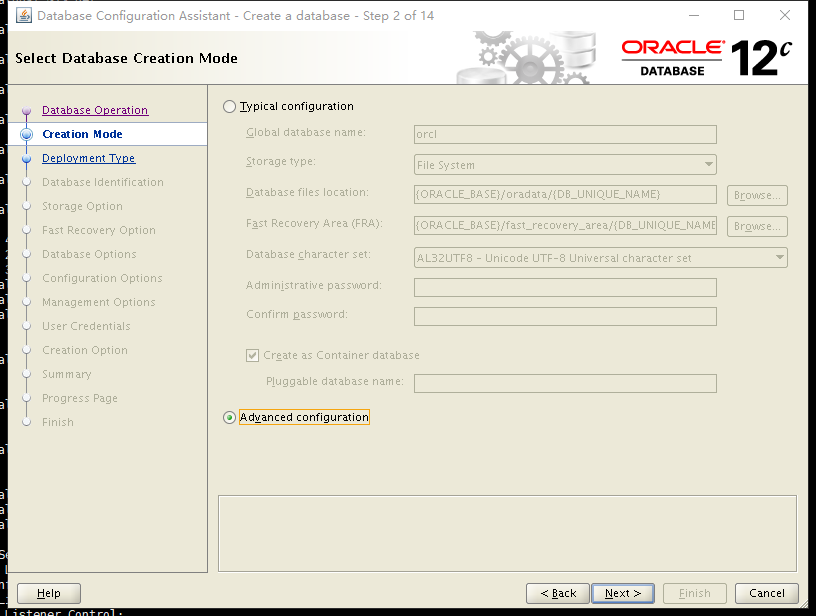Minimize the Database Configuration Assistant window

(694, 16)
